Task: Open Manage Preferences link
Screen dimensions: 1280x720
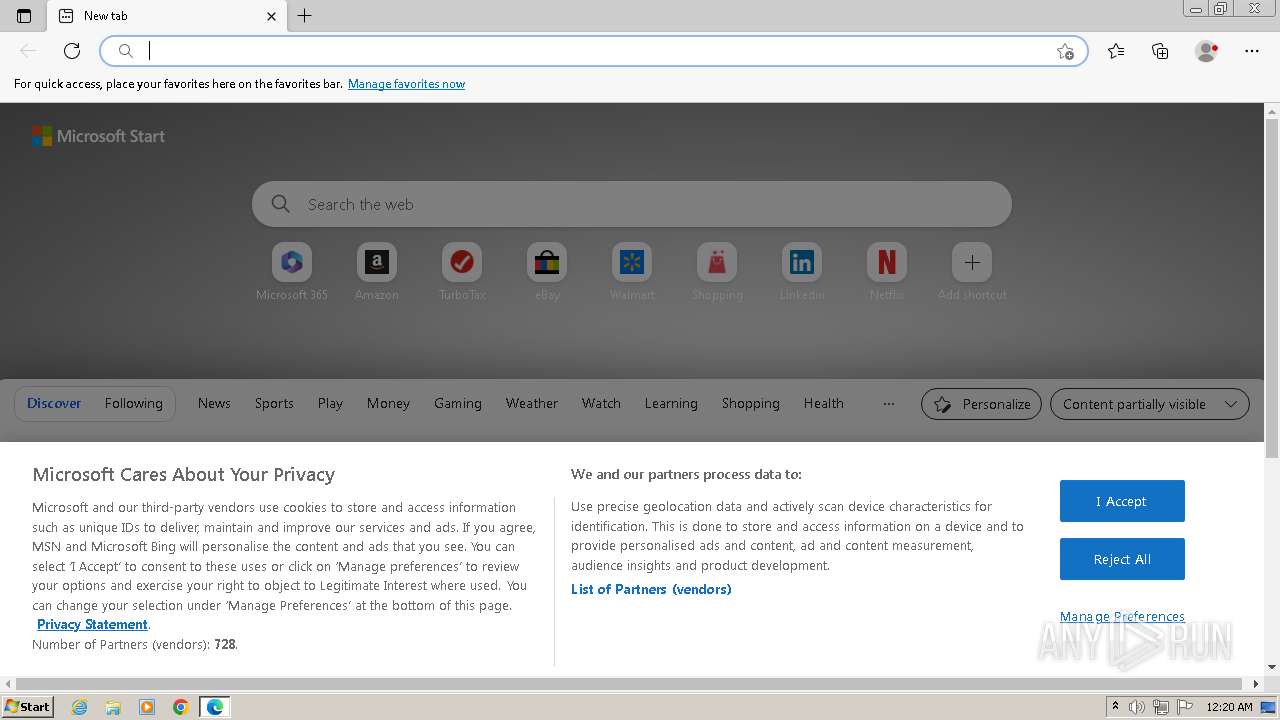Action: point(1122,616)
